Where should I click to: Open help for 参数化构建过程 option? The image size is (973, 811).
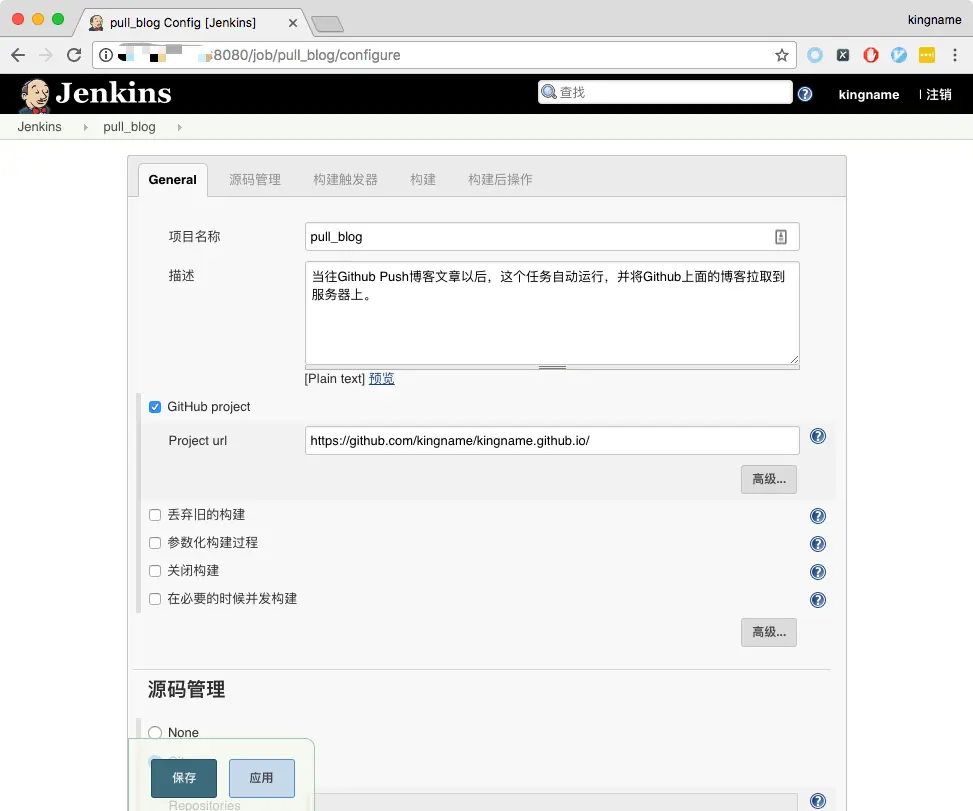[818, 544]
